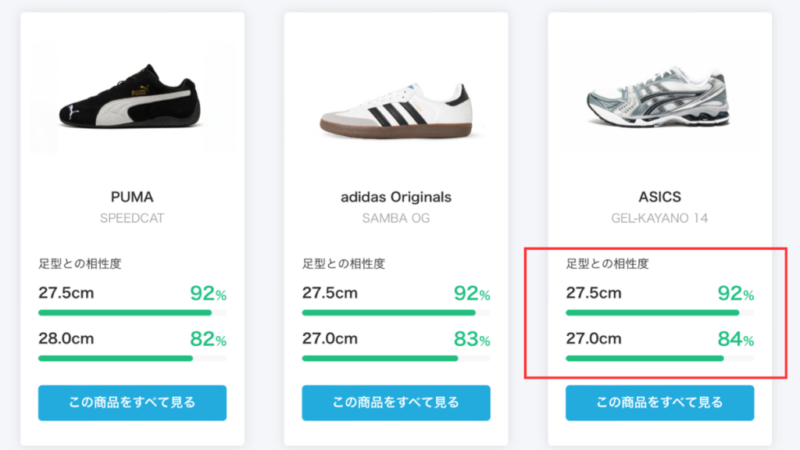Select the PUMA brand name
The height and width of the screenshot is (450, 800).
point(132,196)
